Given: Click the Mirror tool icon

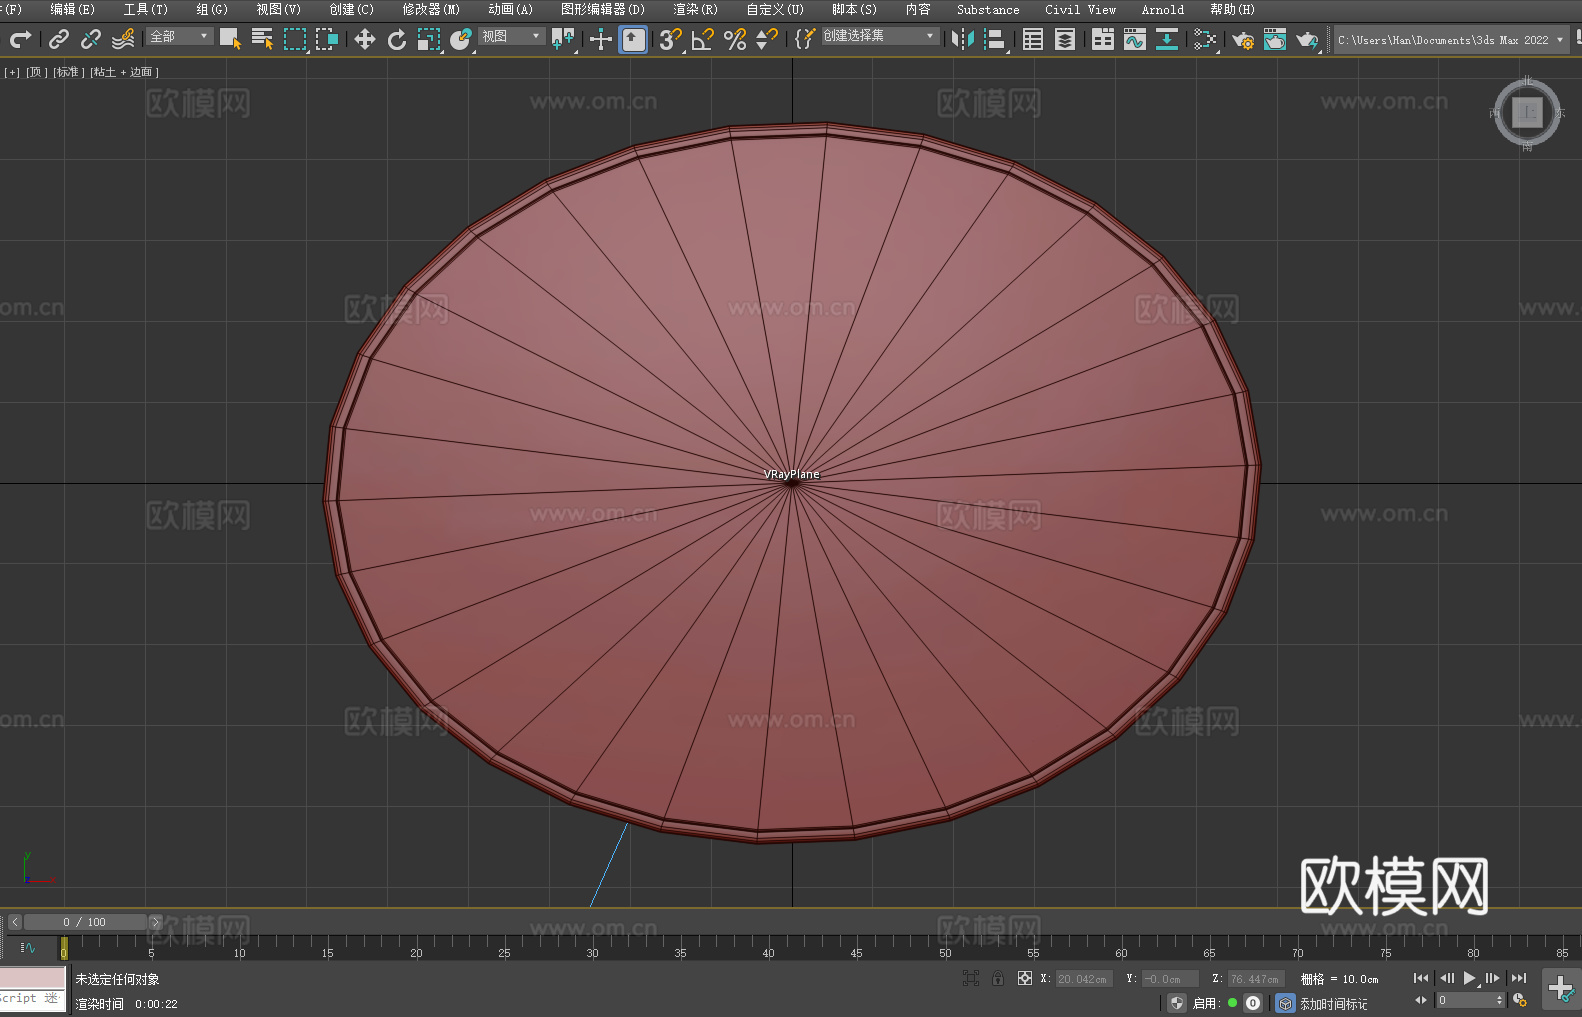Looking at the screenshot, I should 962,39.
